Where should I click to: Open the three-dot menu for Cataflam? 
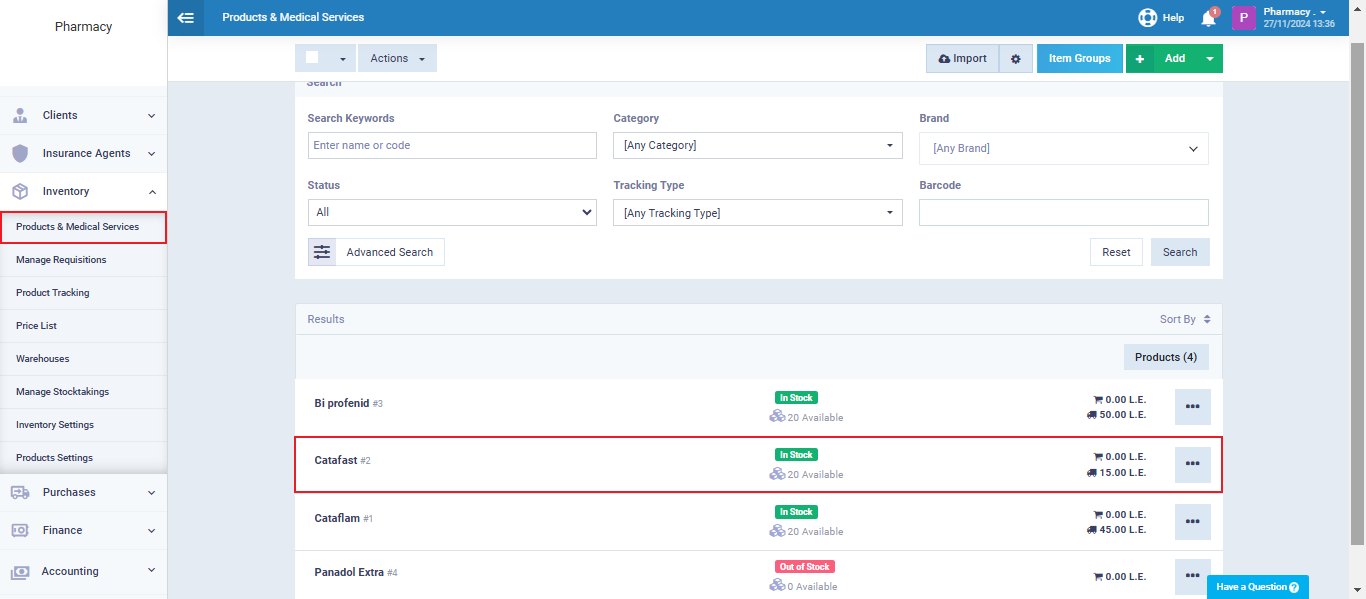tap(1192, 521)
